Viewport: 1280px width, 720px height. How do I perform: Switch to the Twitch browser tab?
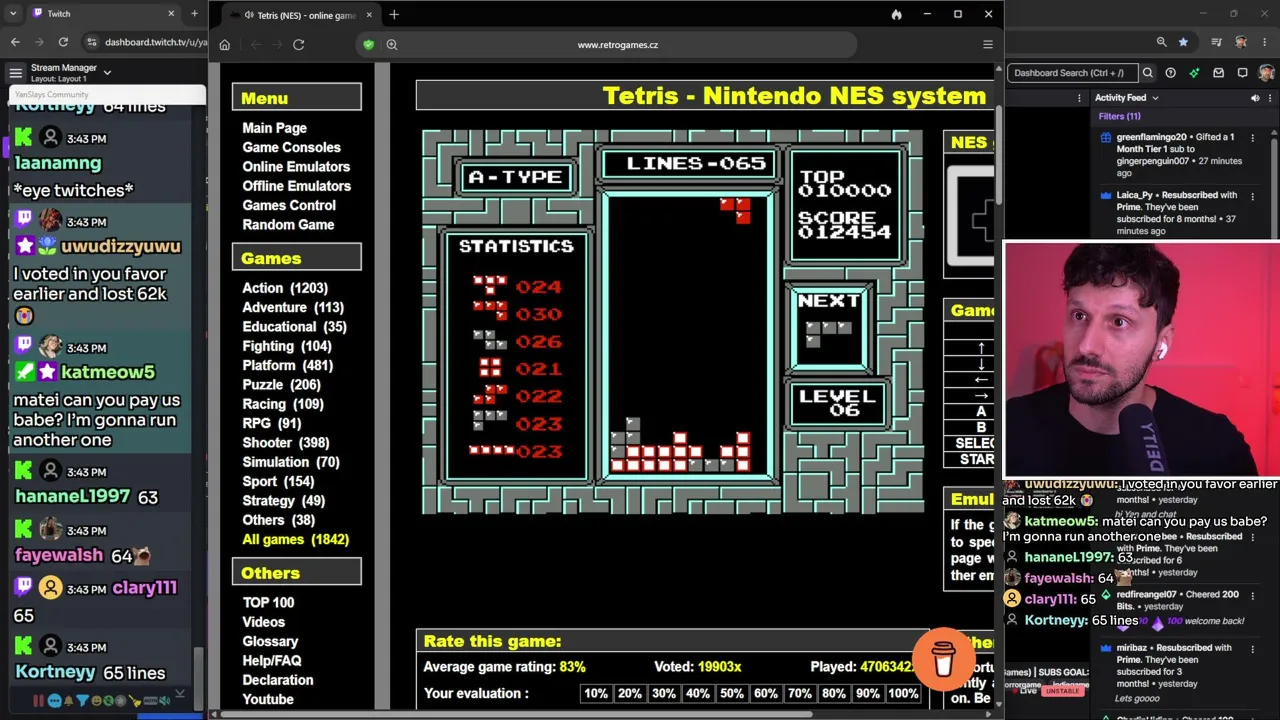(x=103, y=14)
